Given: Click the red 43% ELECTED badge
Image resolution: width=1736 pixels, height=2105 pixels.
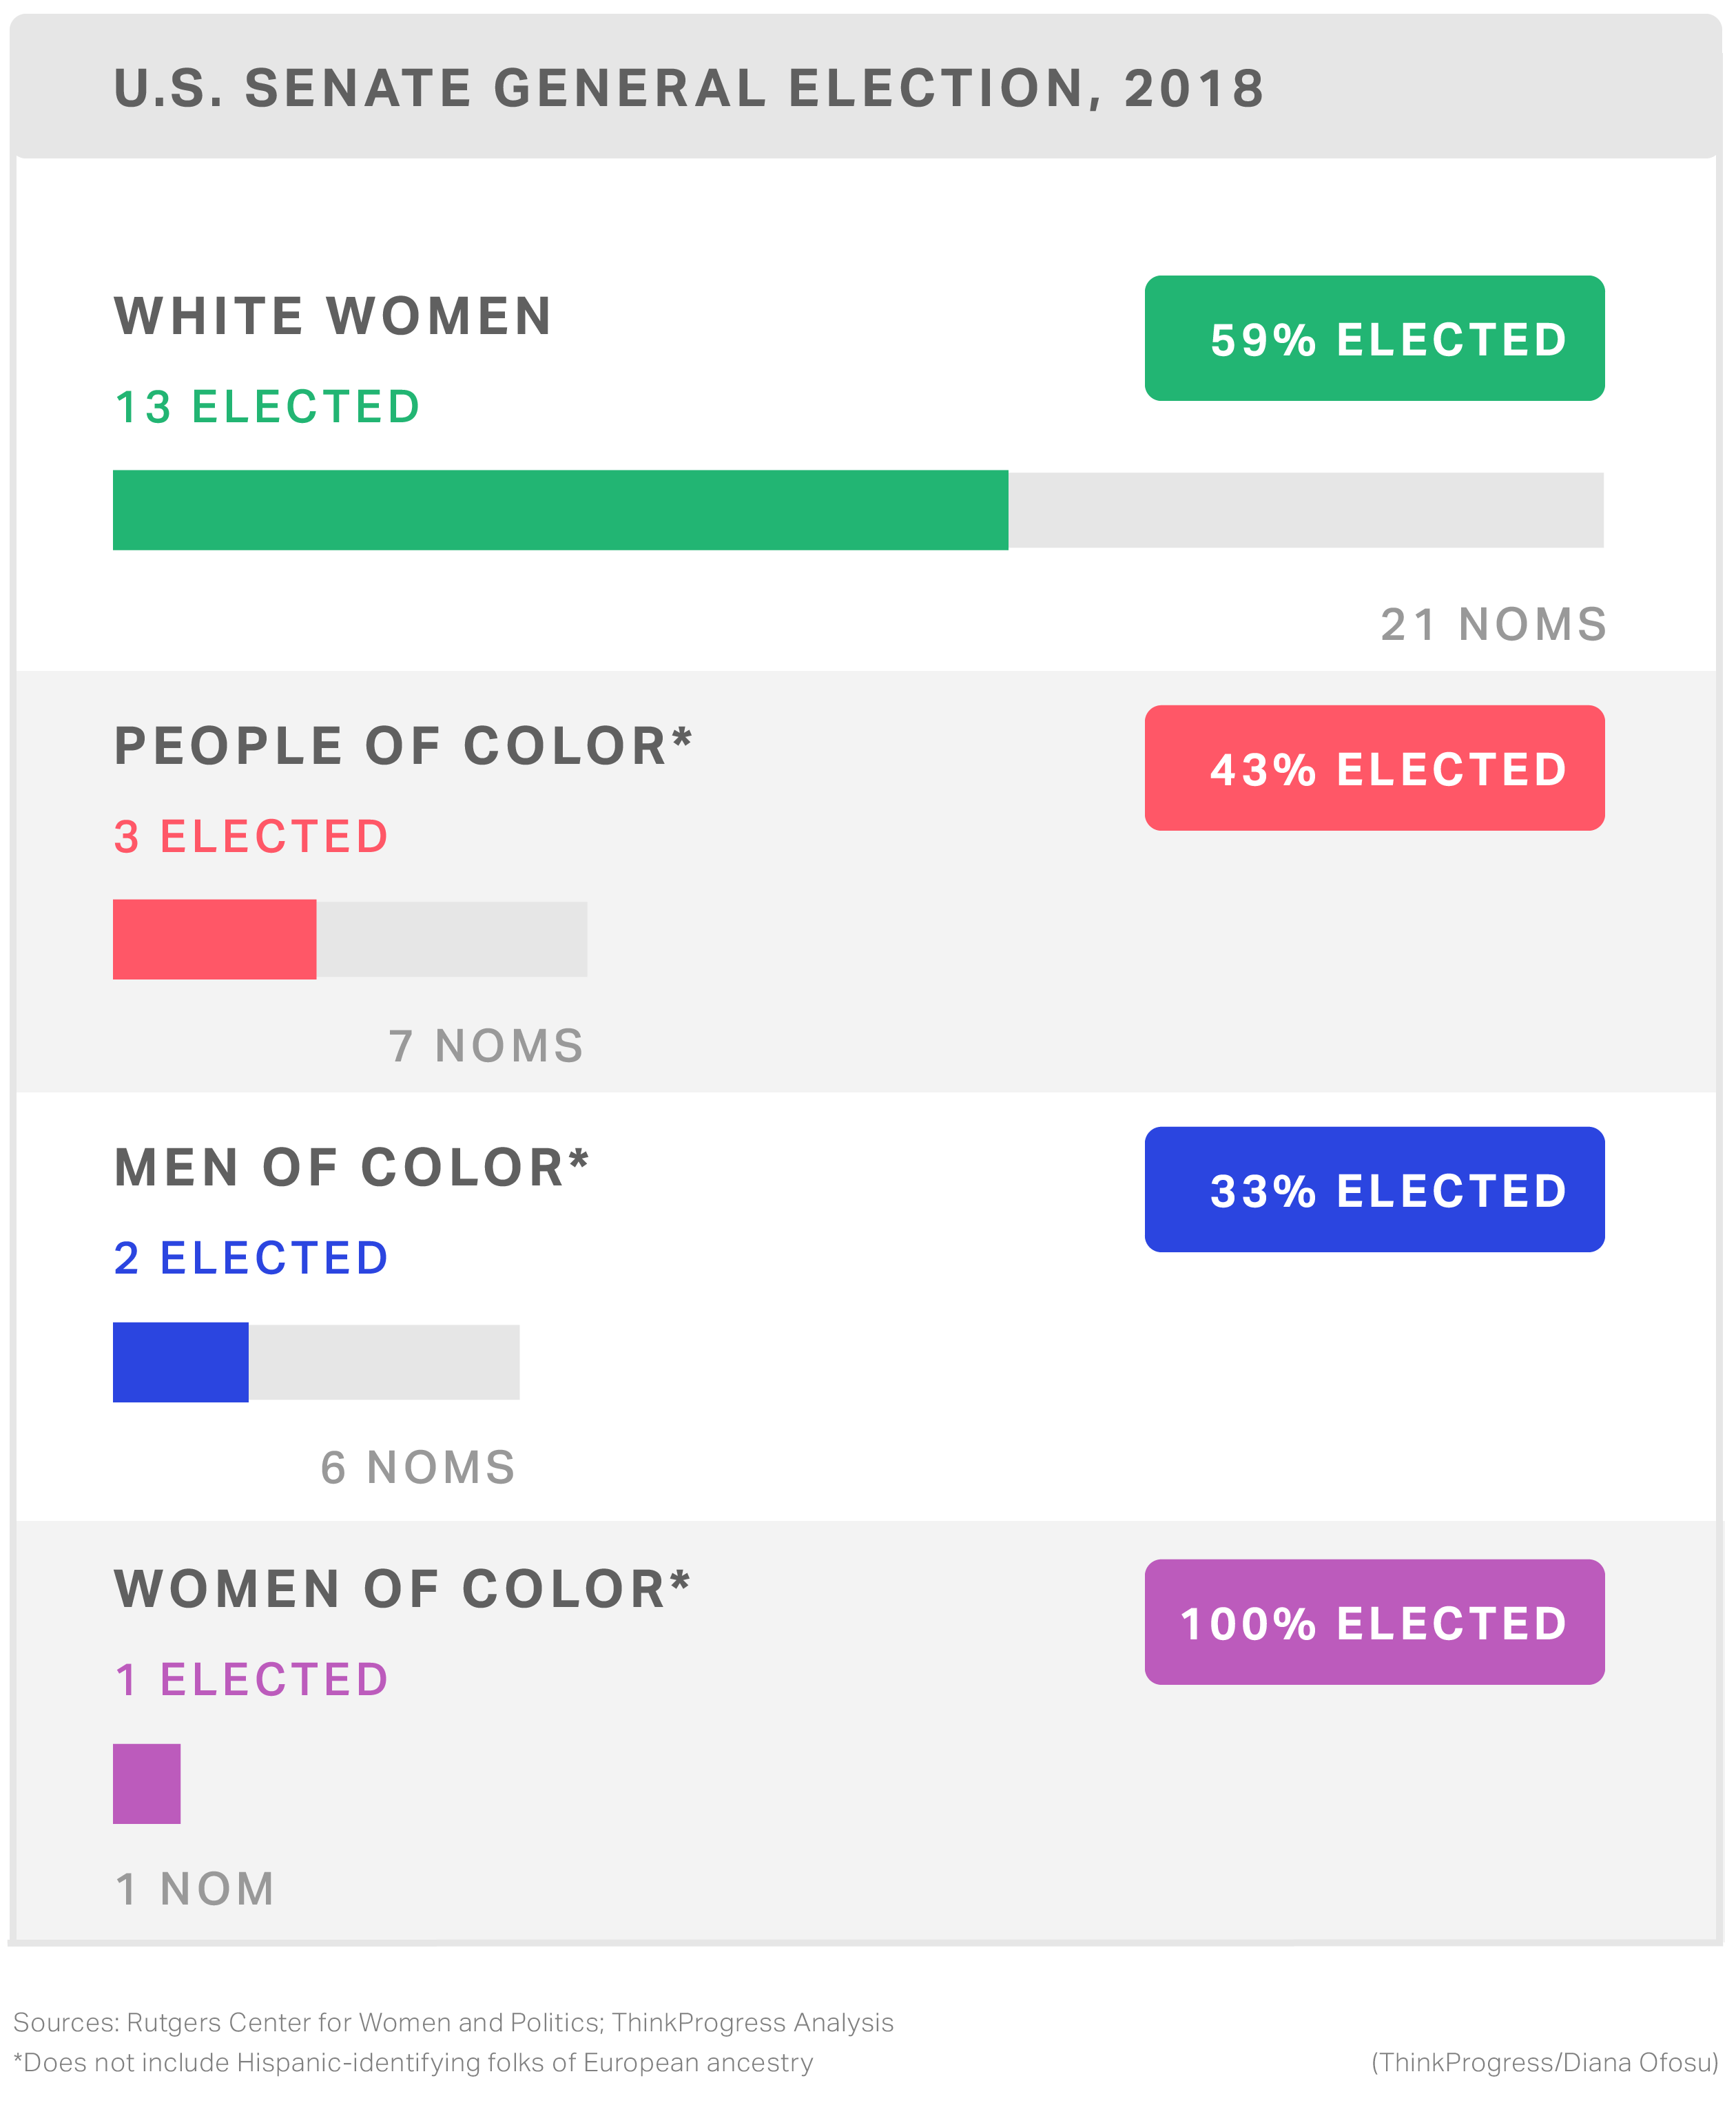Looking at the screenshot, I should (1374, 768).
